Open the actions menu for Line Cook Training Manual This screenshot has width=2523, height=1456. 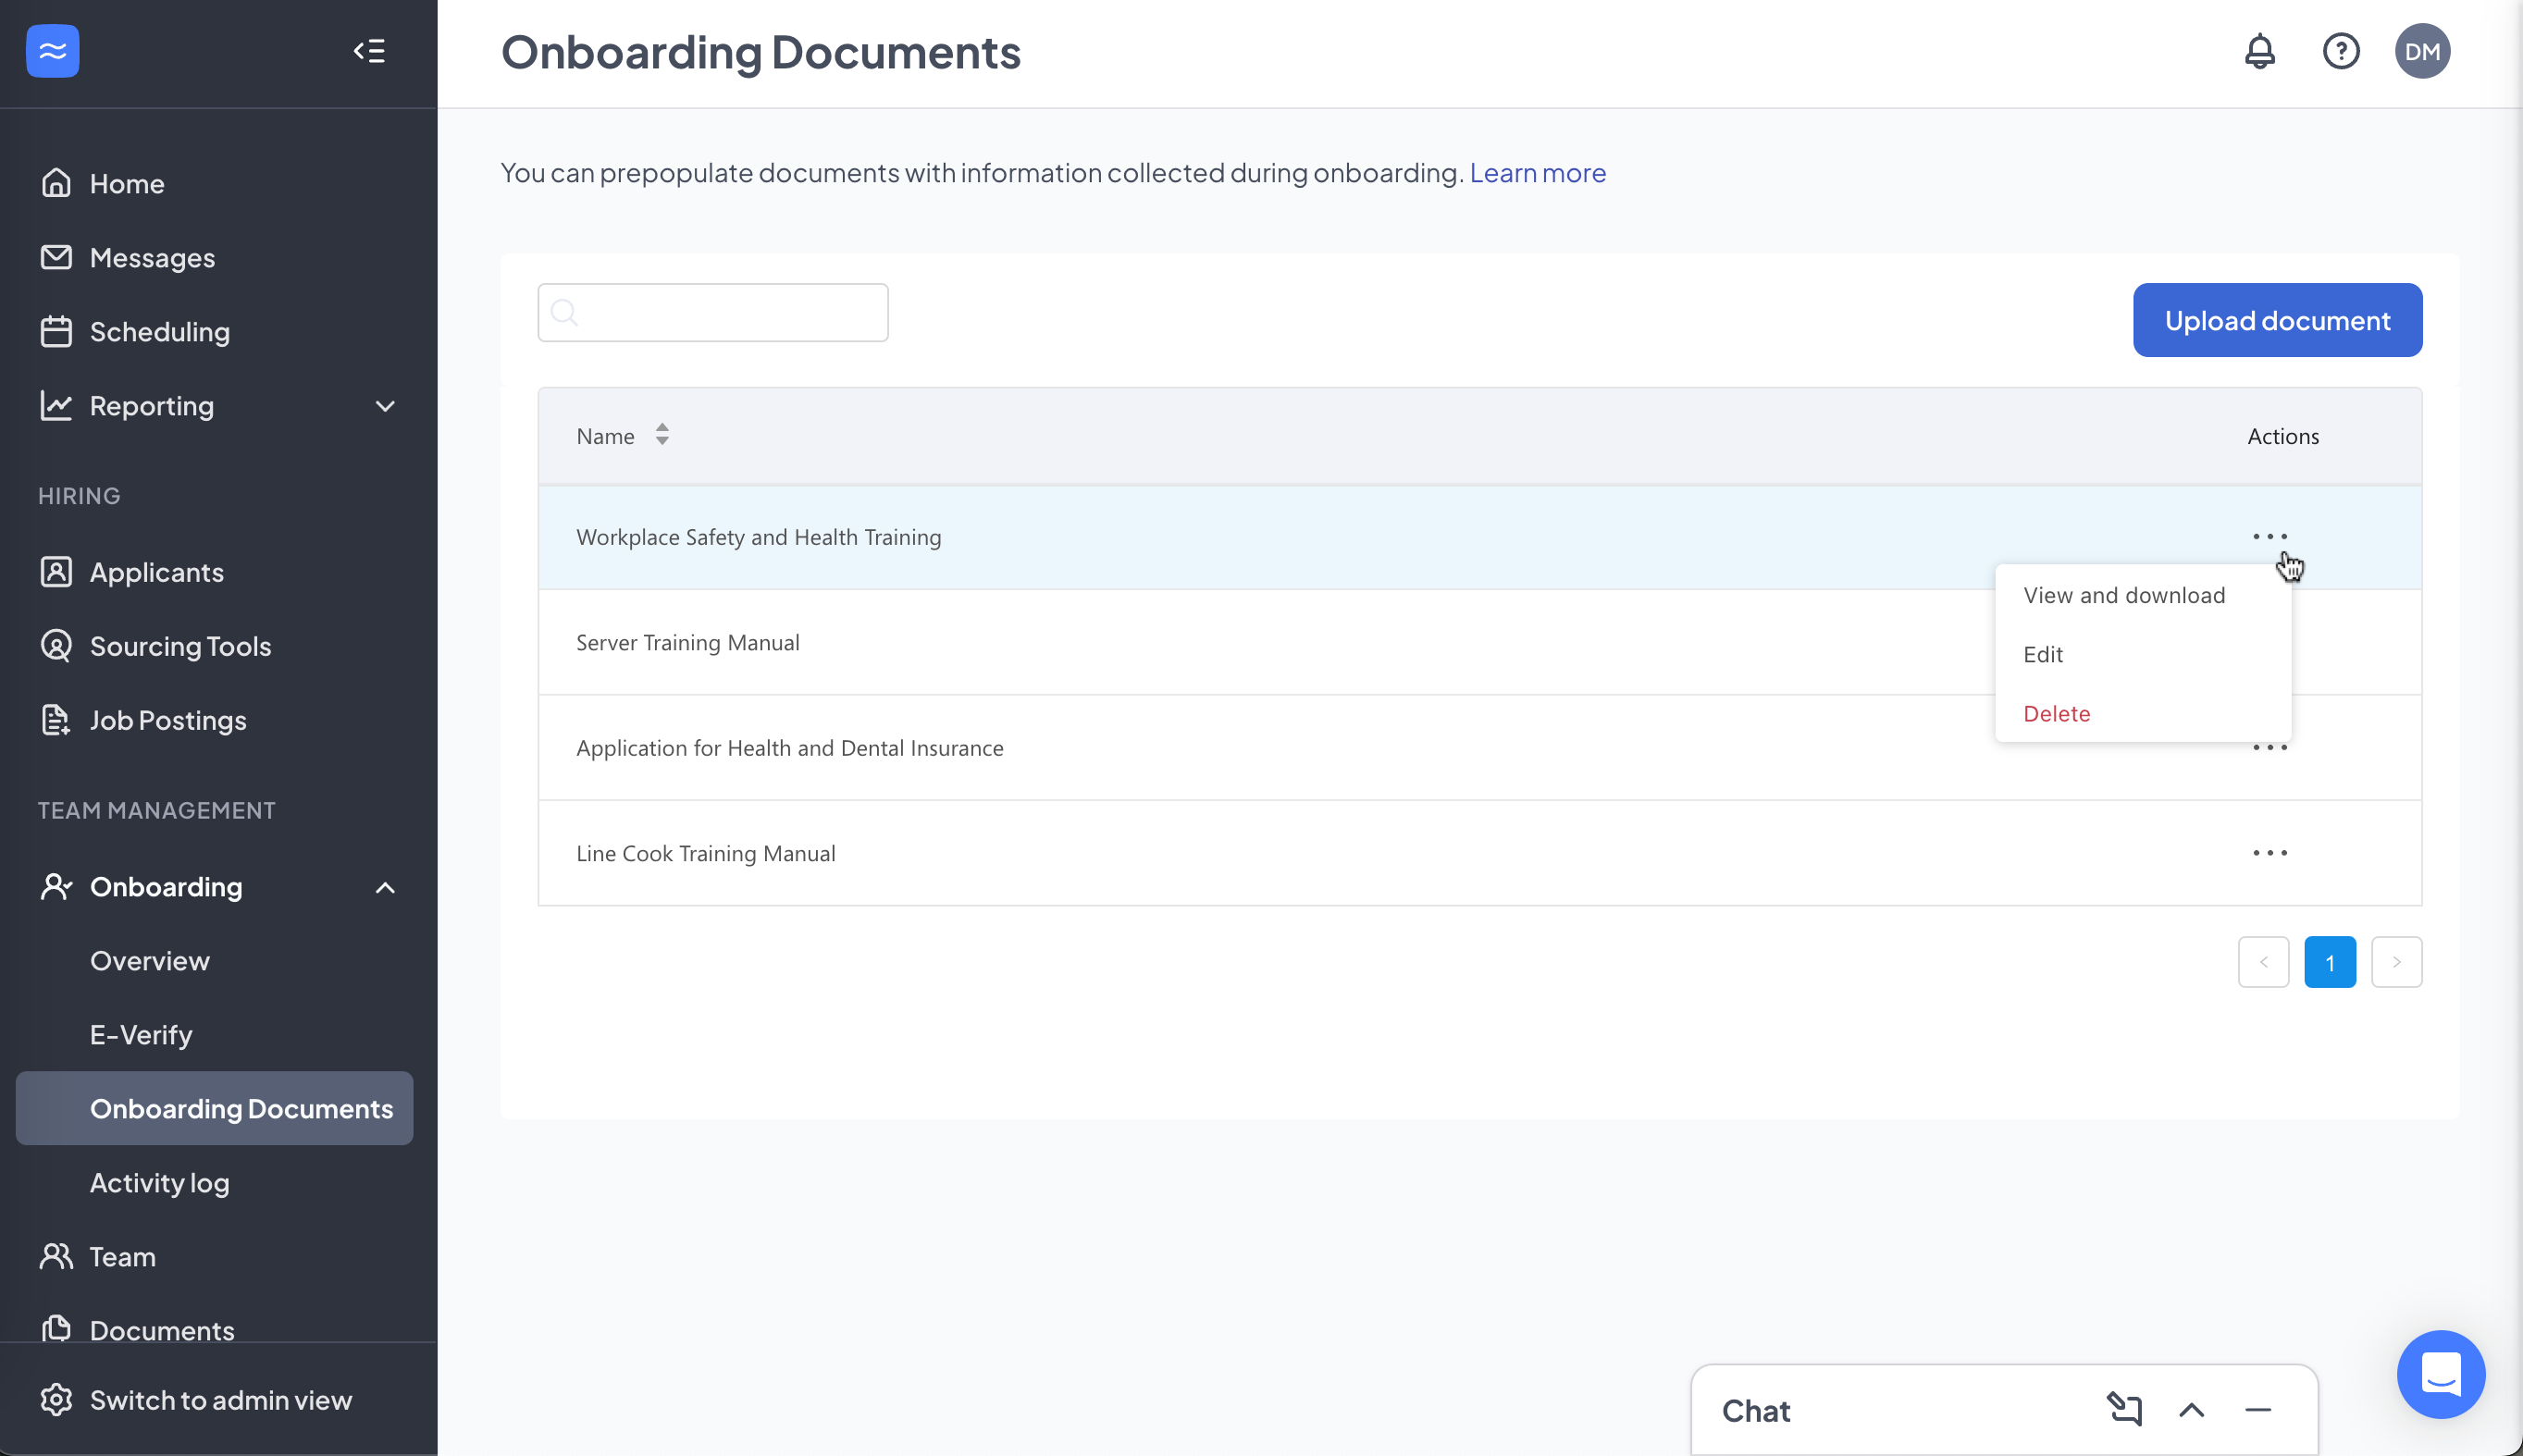(x=2272, y=852)
